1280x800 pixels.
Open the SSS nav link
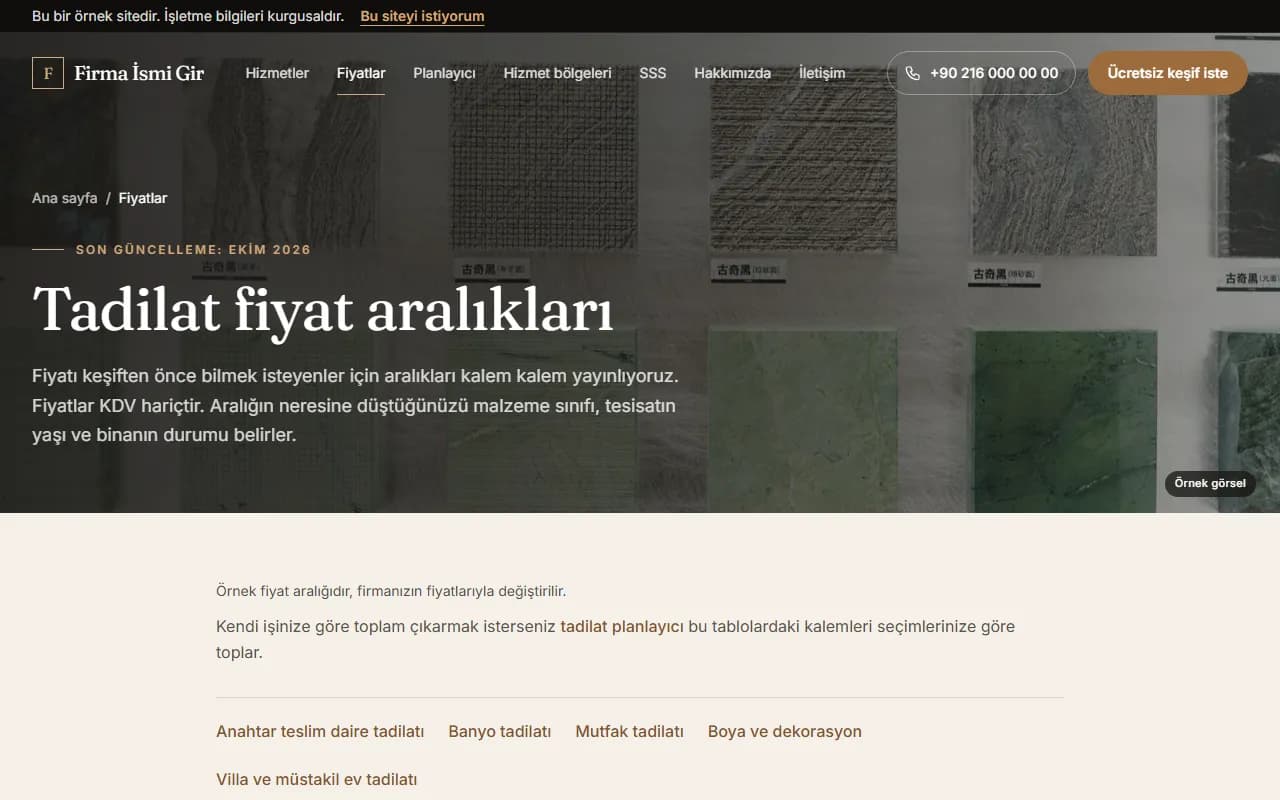tap(653, 73)
